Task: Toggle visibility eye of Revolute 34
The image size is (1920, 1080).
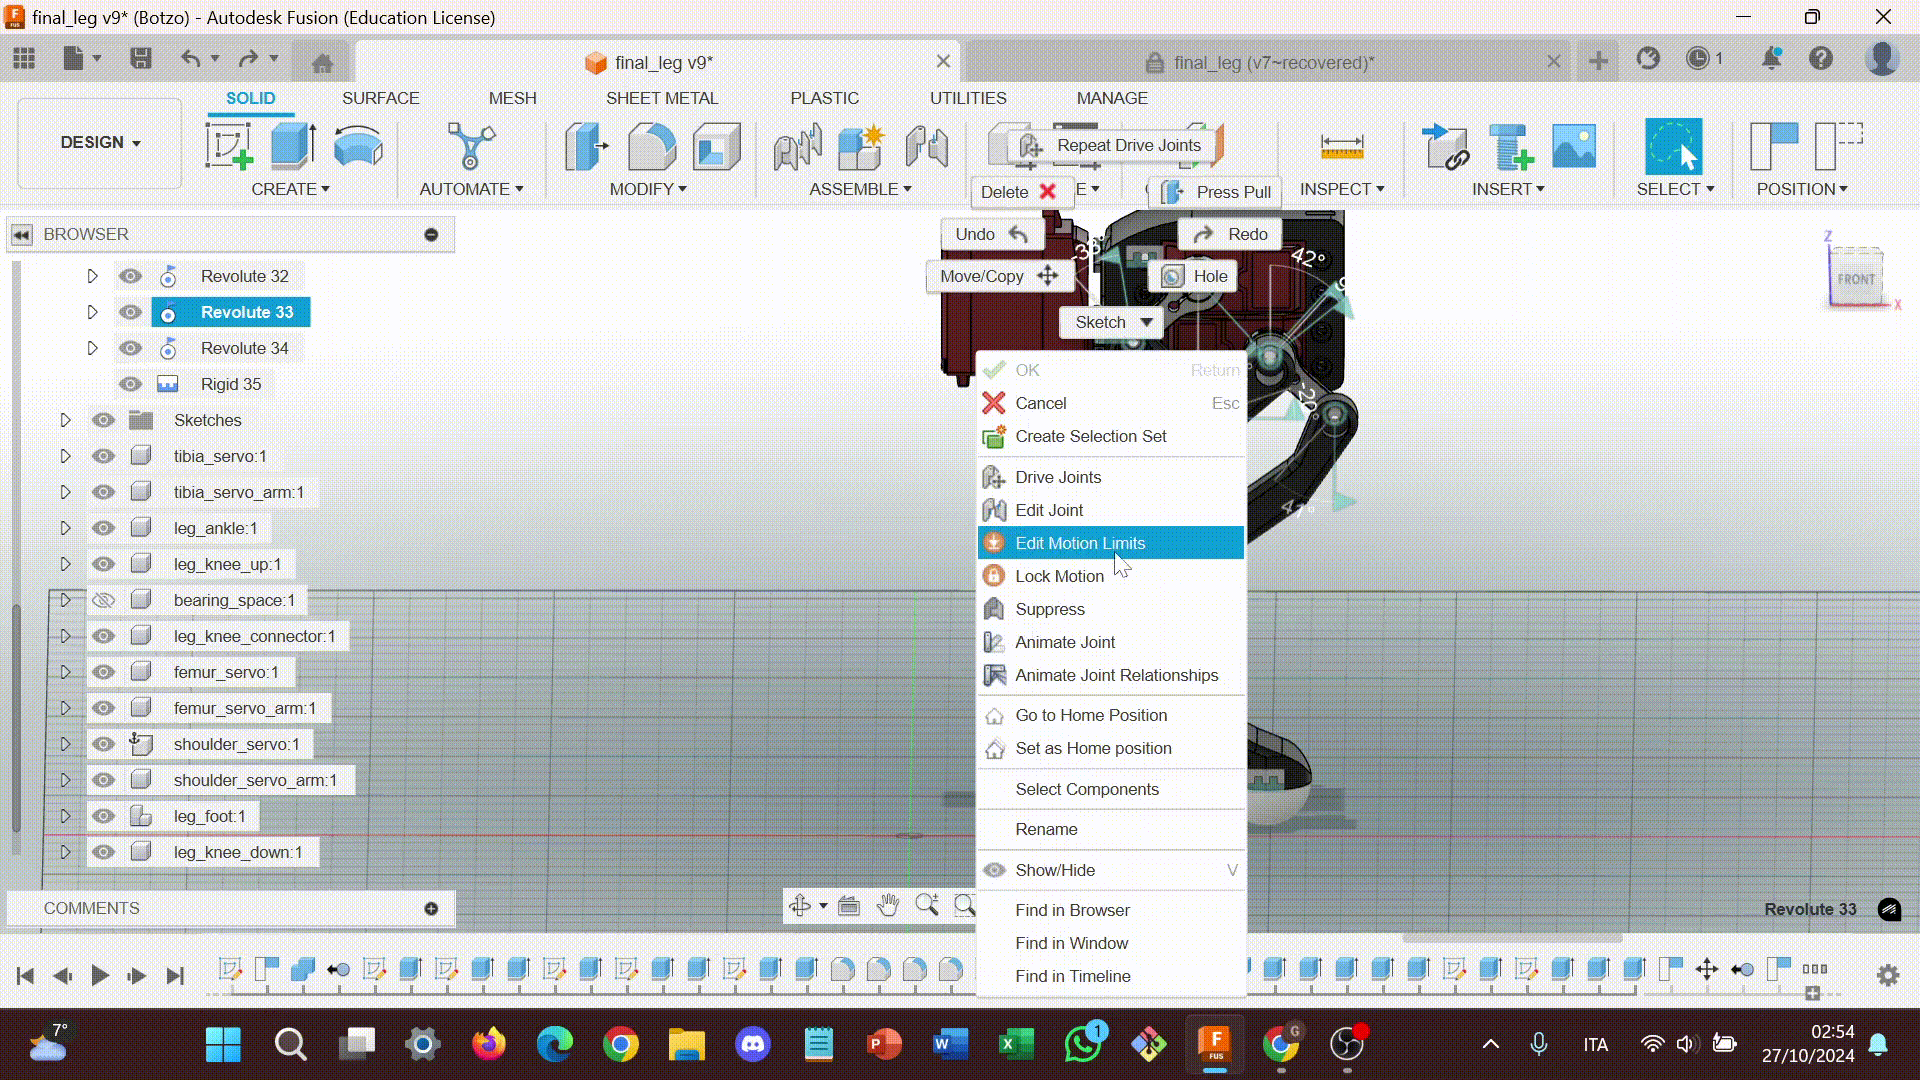Action: click(x=130, y=348)
